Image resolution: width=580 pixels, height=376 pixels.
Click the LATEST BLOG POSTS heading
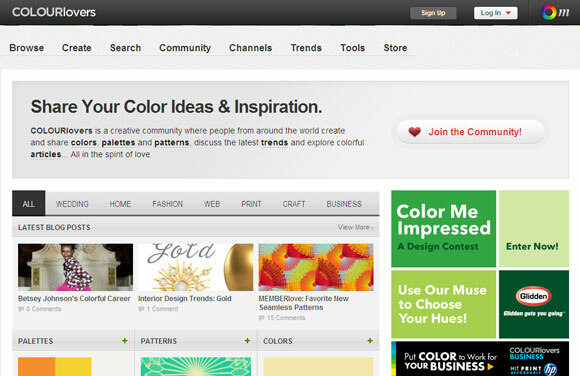click(x=54, y=228)
